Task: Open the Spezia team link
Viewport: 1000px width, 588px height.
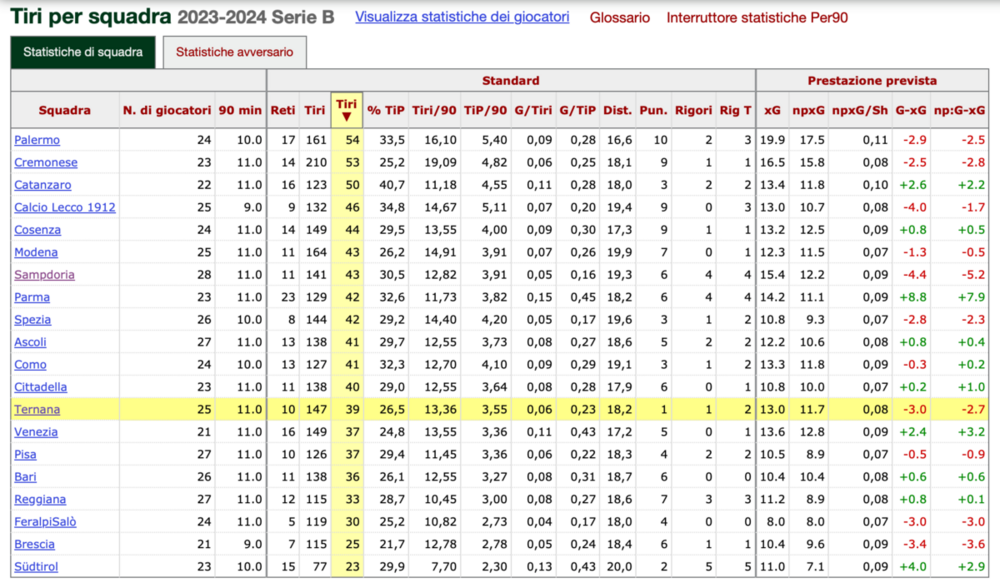Action: pos(33,320)
